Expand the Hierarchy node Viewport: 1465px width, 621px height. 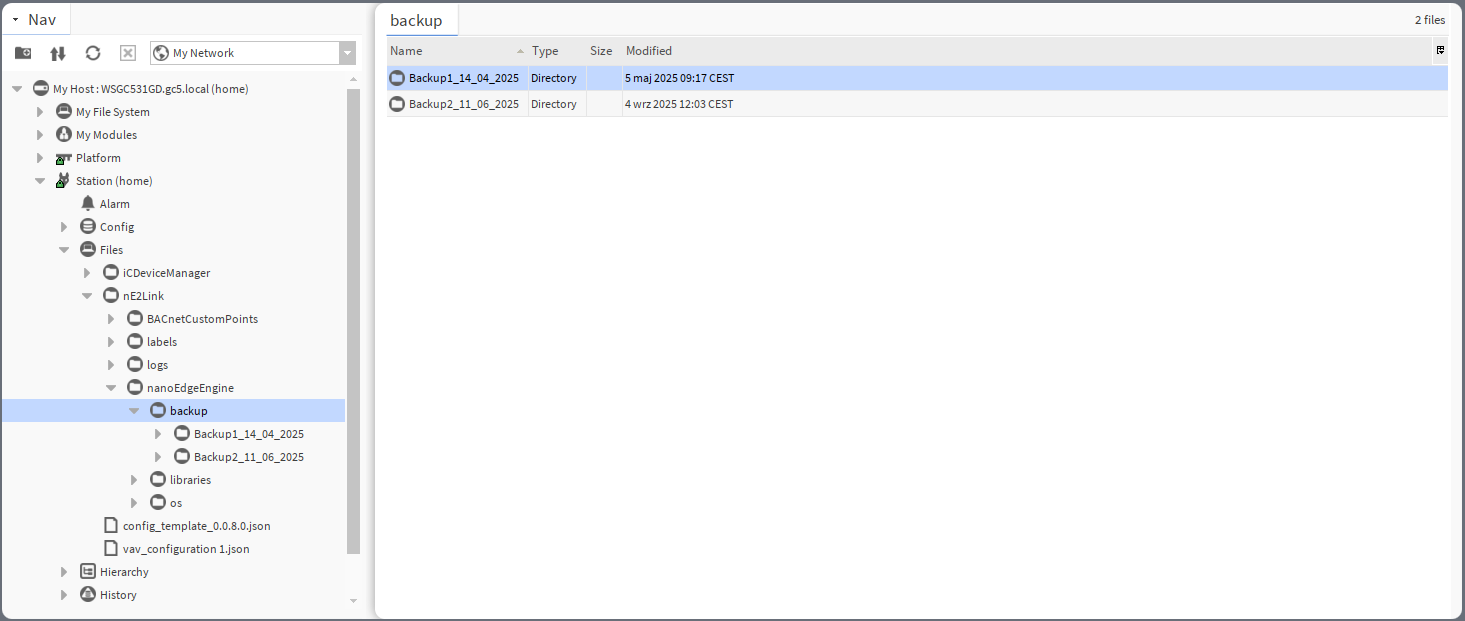point(64,572)
